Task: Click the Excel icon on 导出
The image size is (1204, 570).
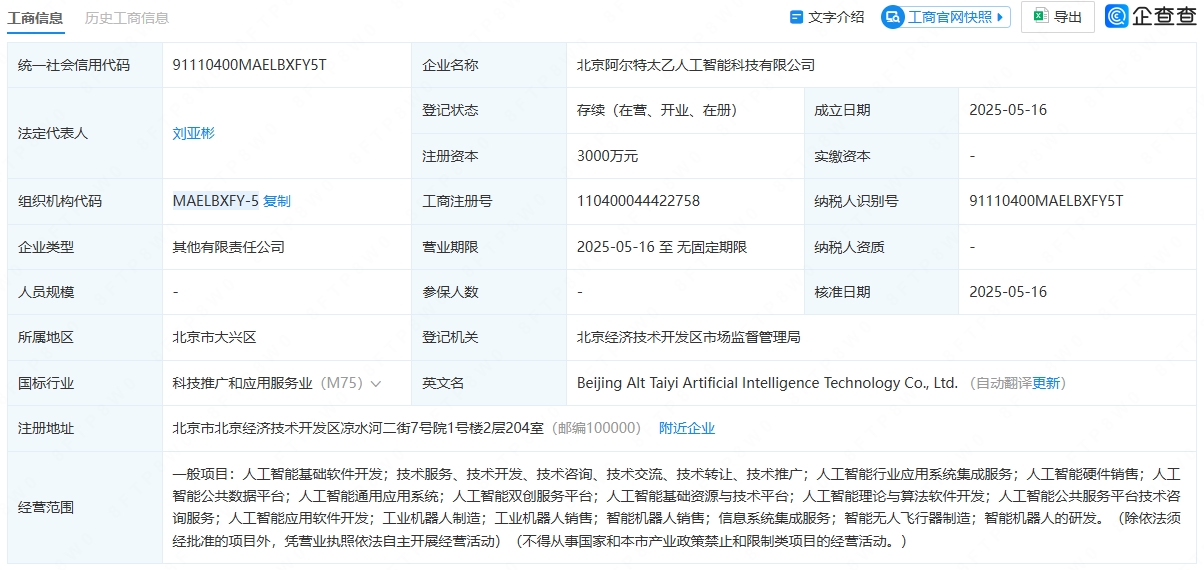Action: [x=1040, y=16]
